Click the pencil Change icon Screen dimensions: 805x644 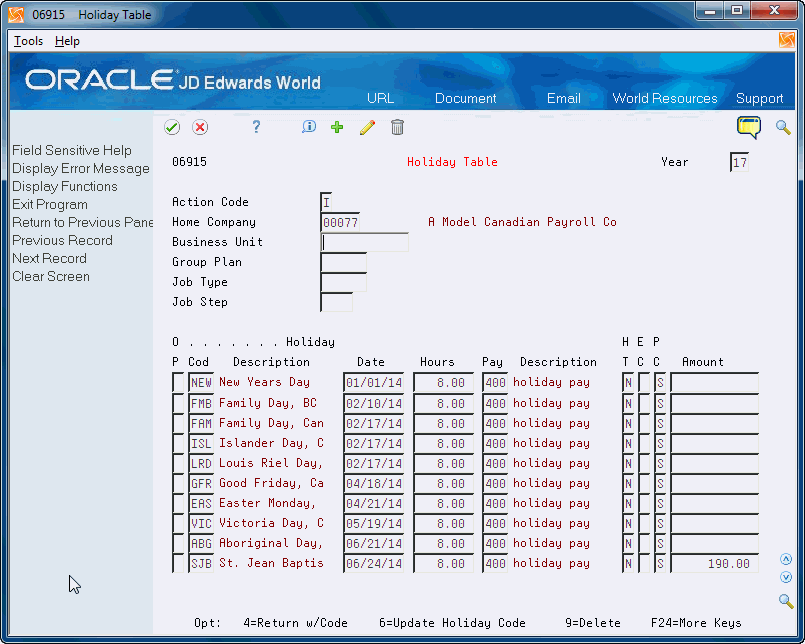pyautogui.click(x=367, y=127)
